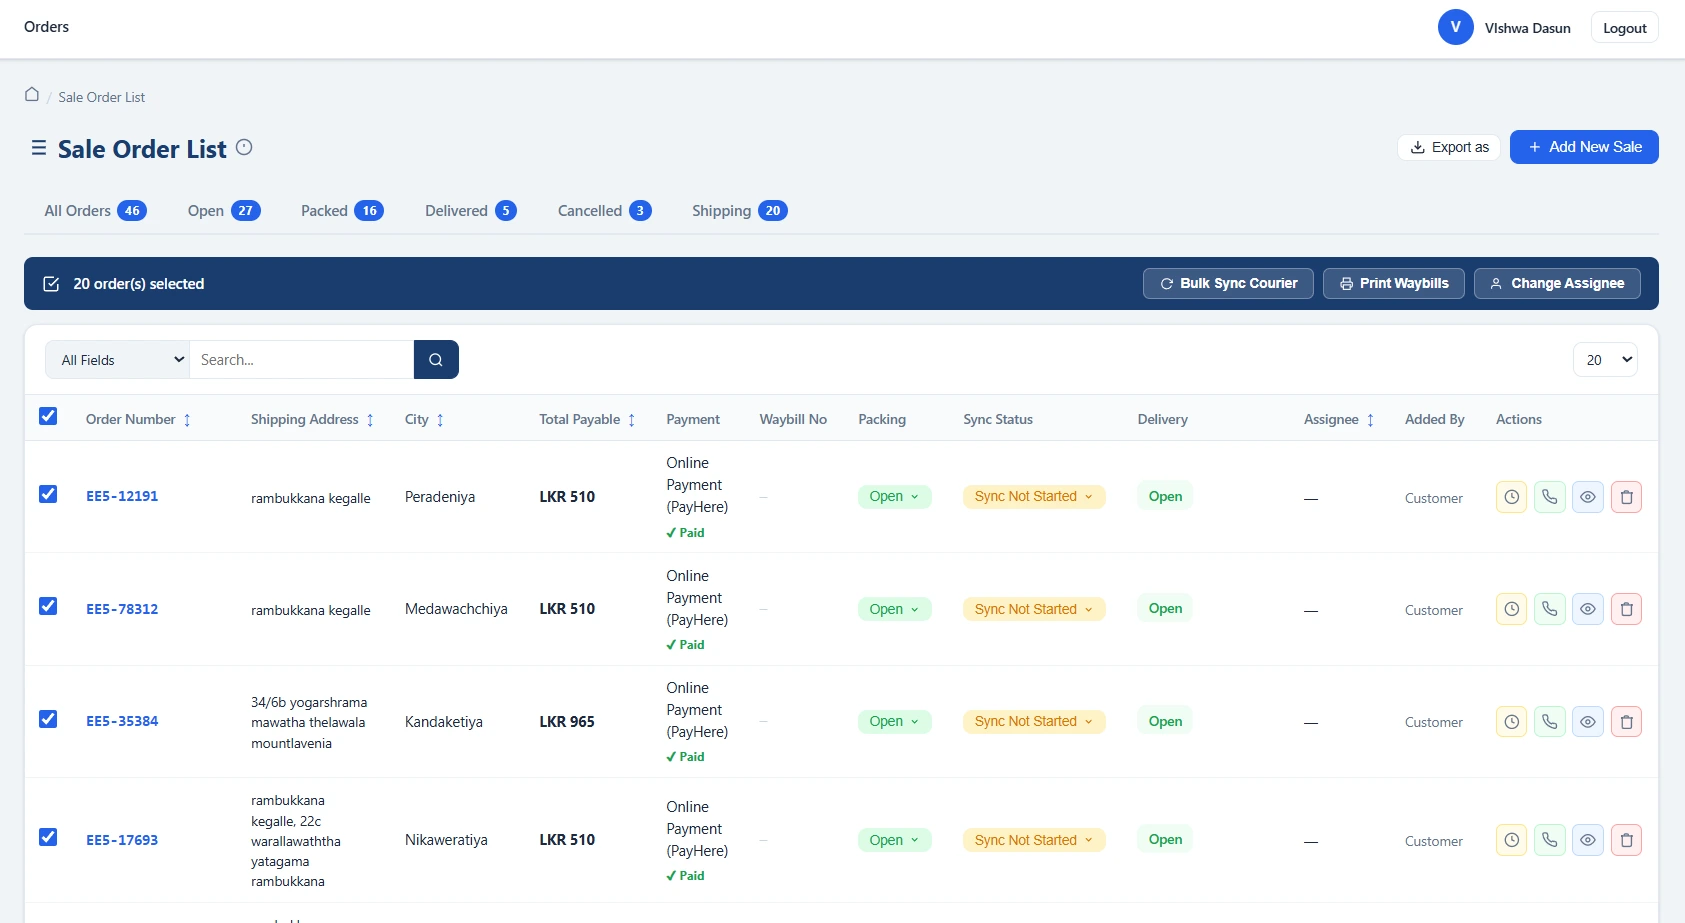
Task: Open the rows-per-page dropdown showing 20
Action: (x=1605, y=360)
